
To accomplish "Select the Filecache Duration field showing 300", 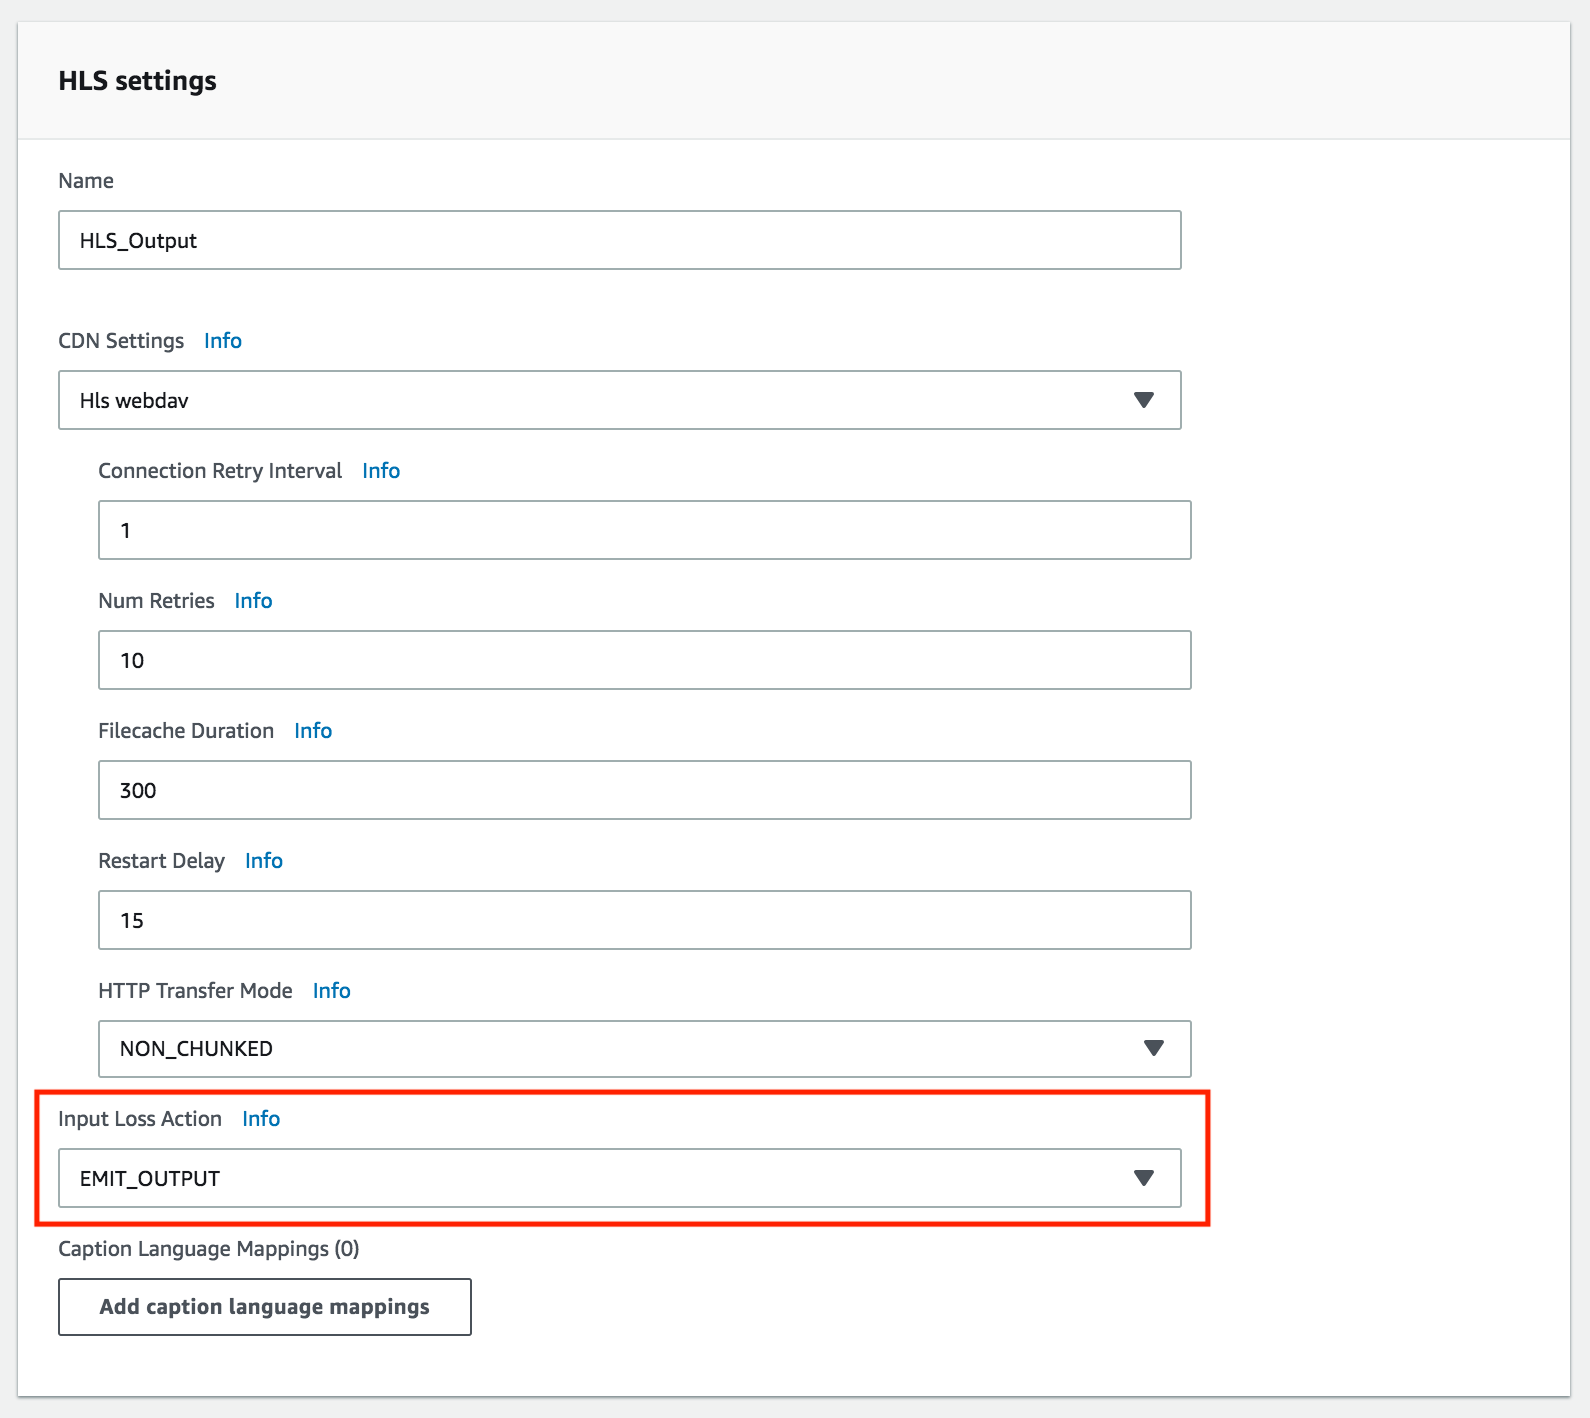I will pos(644,790).
